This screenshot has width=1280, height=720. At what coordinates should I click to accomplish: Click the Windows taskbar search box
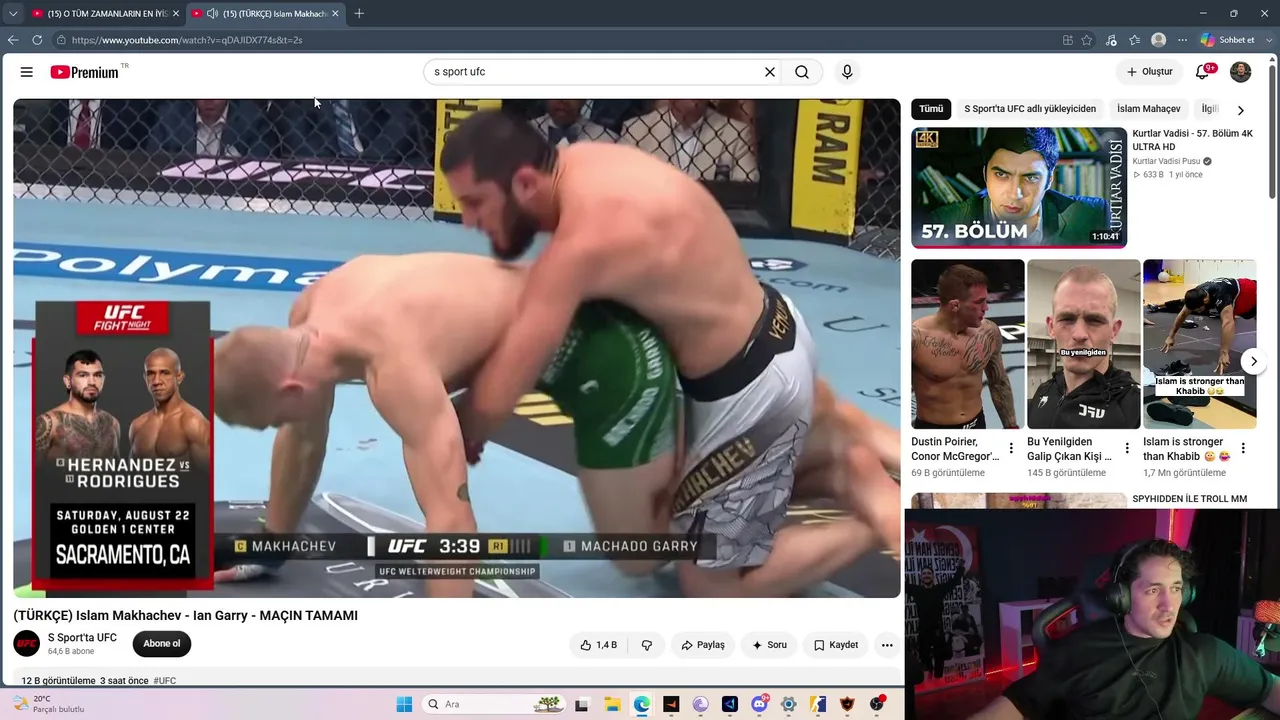[x=492, y=704]
